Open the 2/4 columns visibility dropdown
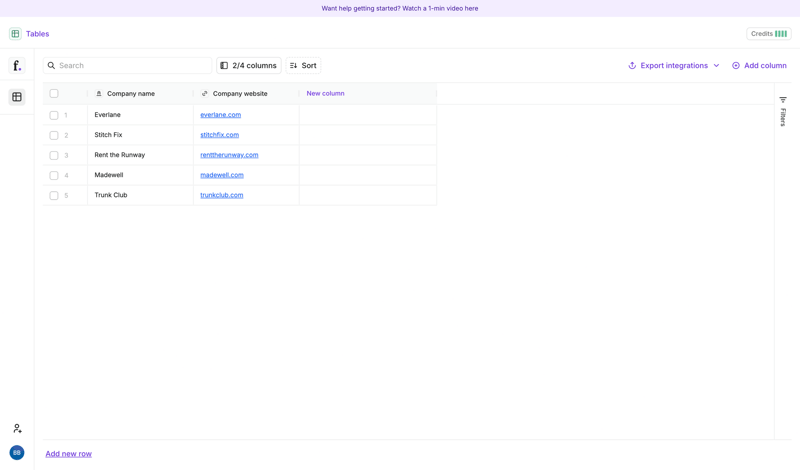This screenshot has width=800, height=470. [x=248, y=65]
